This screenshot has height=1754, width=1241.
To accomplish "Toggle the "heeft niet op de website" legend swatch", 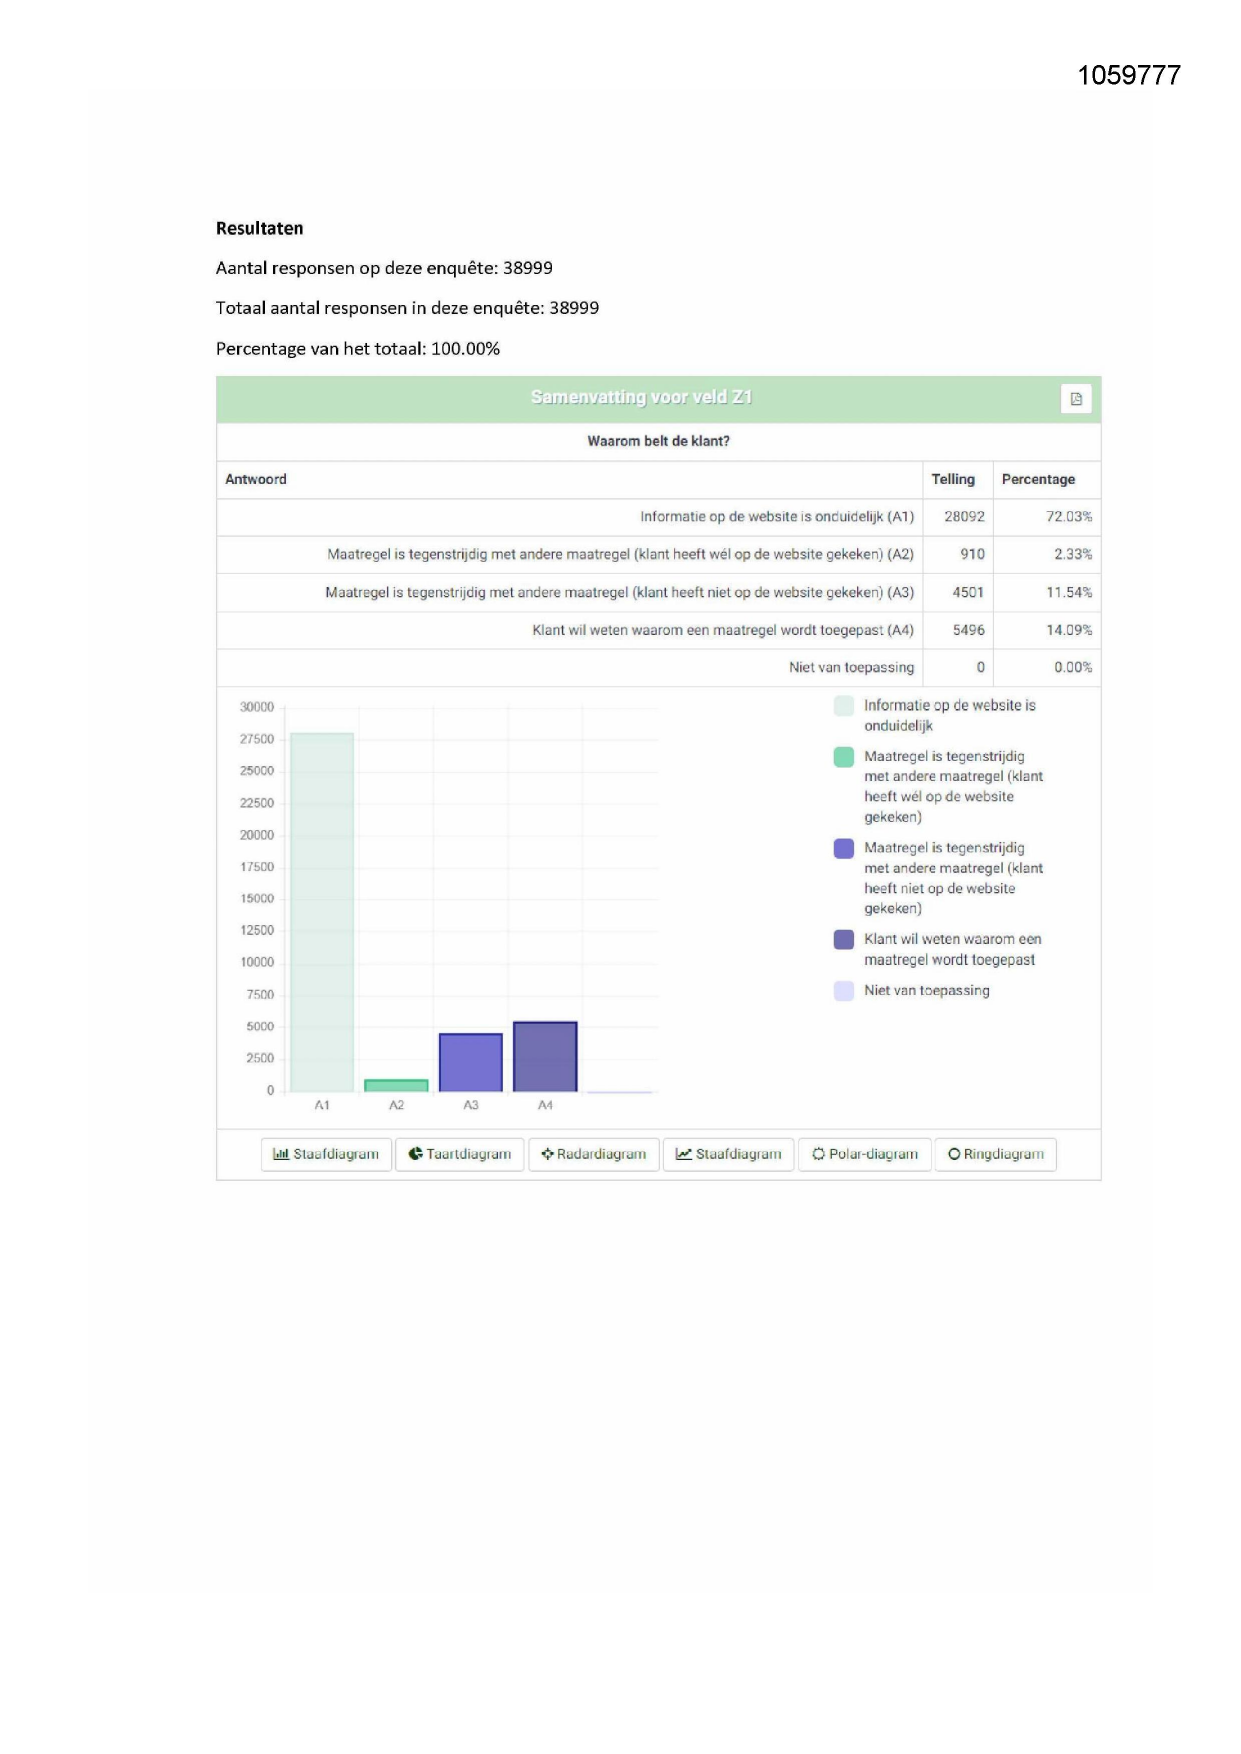I will [844, 849].
